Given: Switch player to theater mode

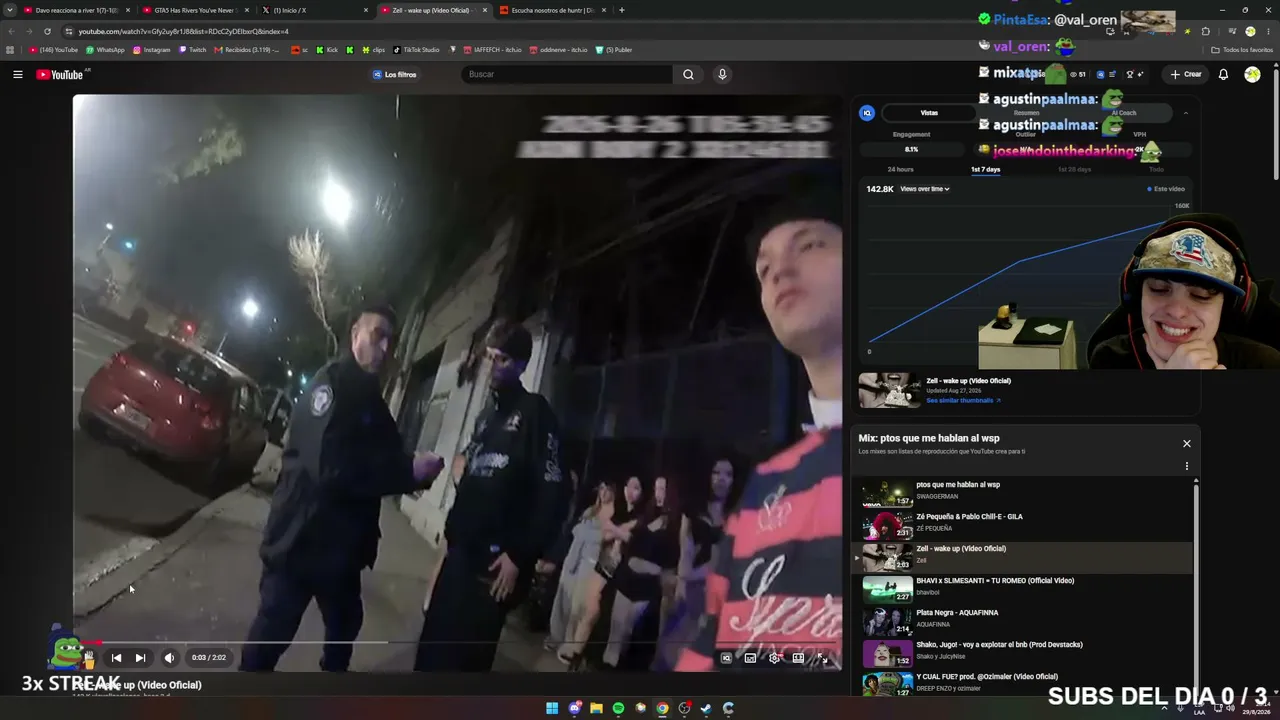Looking at the screenshot, I should [798, 657].
